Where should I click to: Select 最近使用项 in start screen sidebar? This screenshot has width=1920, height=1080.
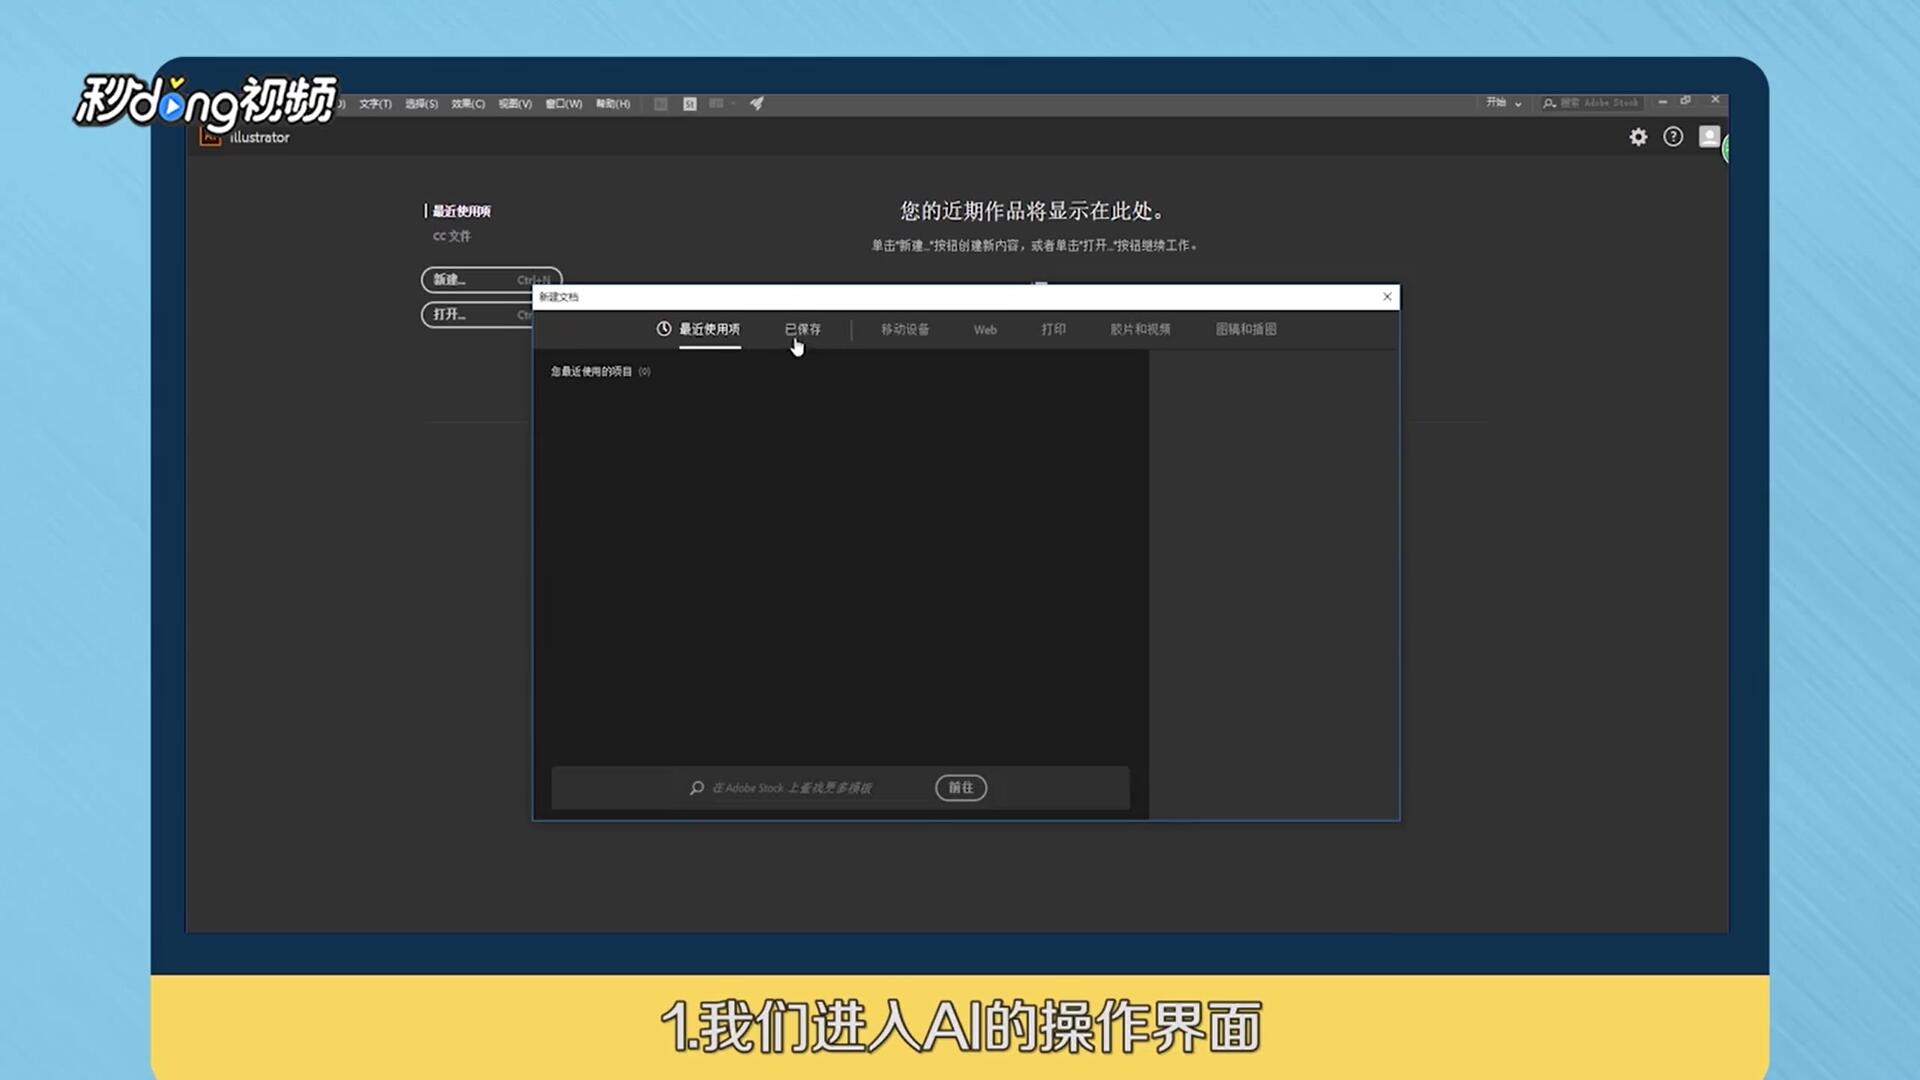click(x=461, y=211)
